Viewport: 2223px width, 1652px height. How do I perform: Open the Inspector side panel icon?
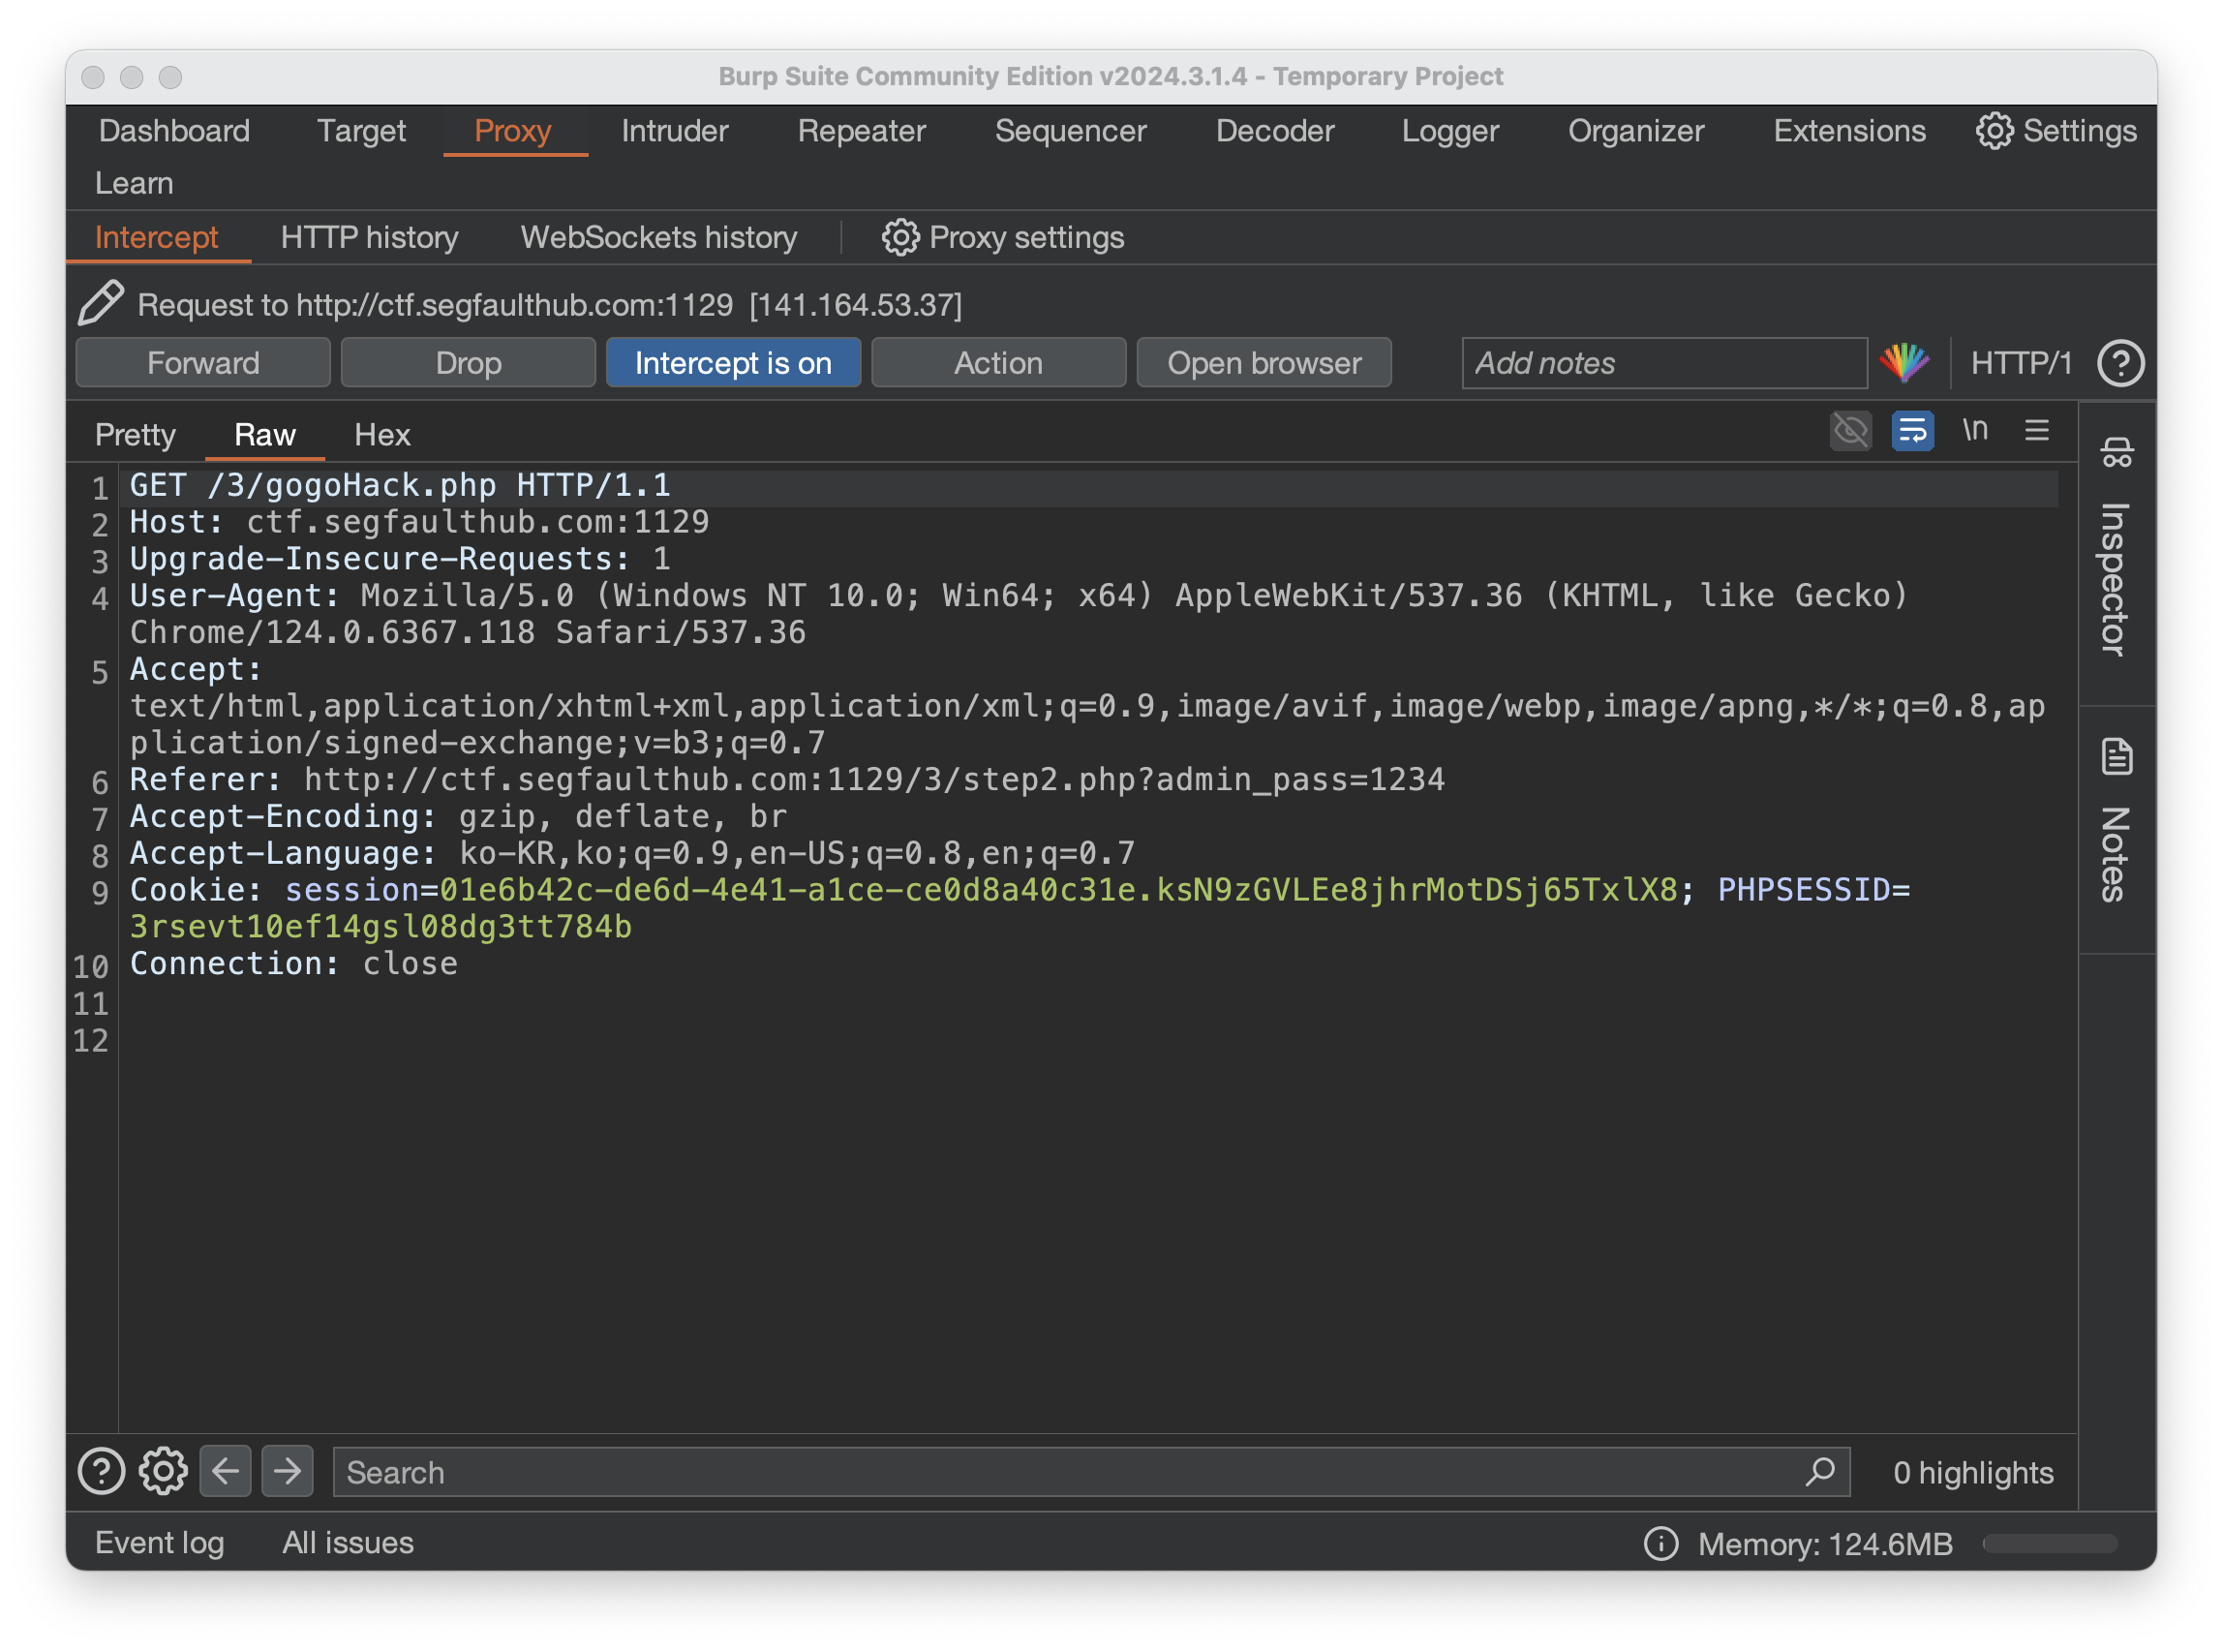(2116, 453)
